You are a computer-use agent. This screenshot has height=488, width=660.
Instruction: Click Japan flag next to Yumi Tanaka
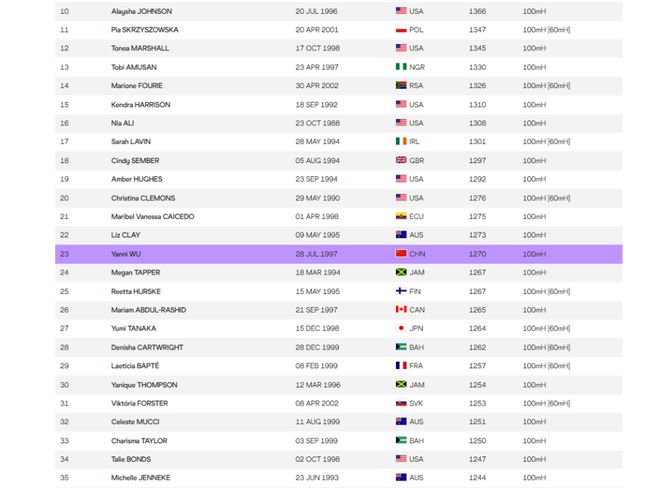tap(401, 328)
